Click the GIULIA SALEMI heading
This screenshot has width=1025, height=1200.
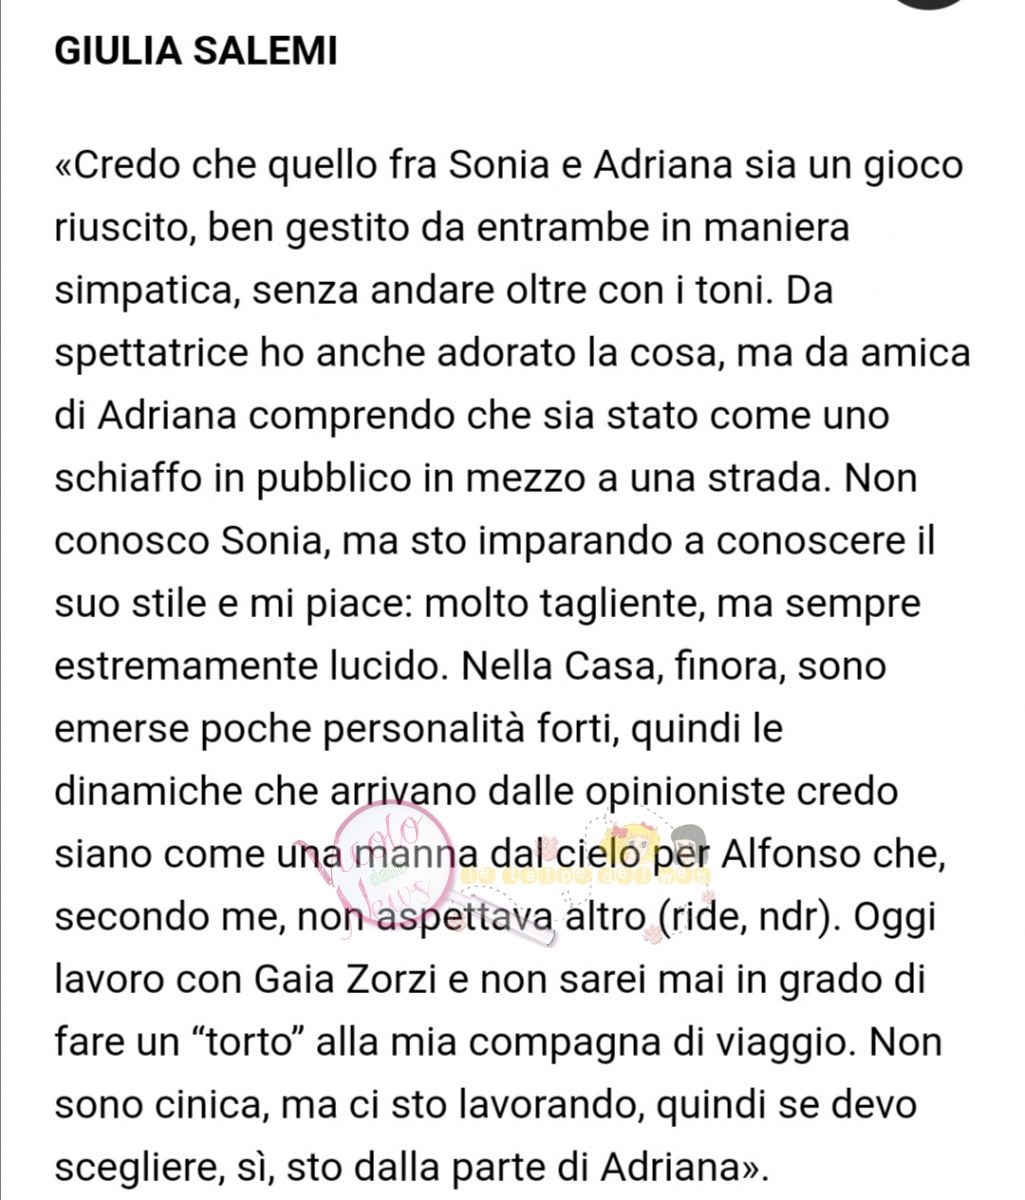(196, 51)
